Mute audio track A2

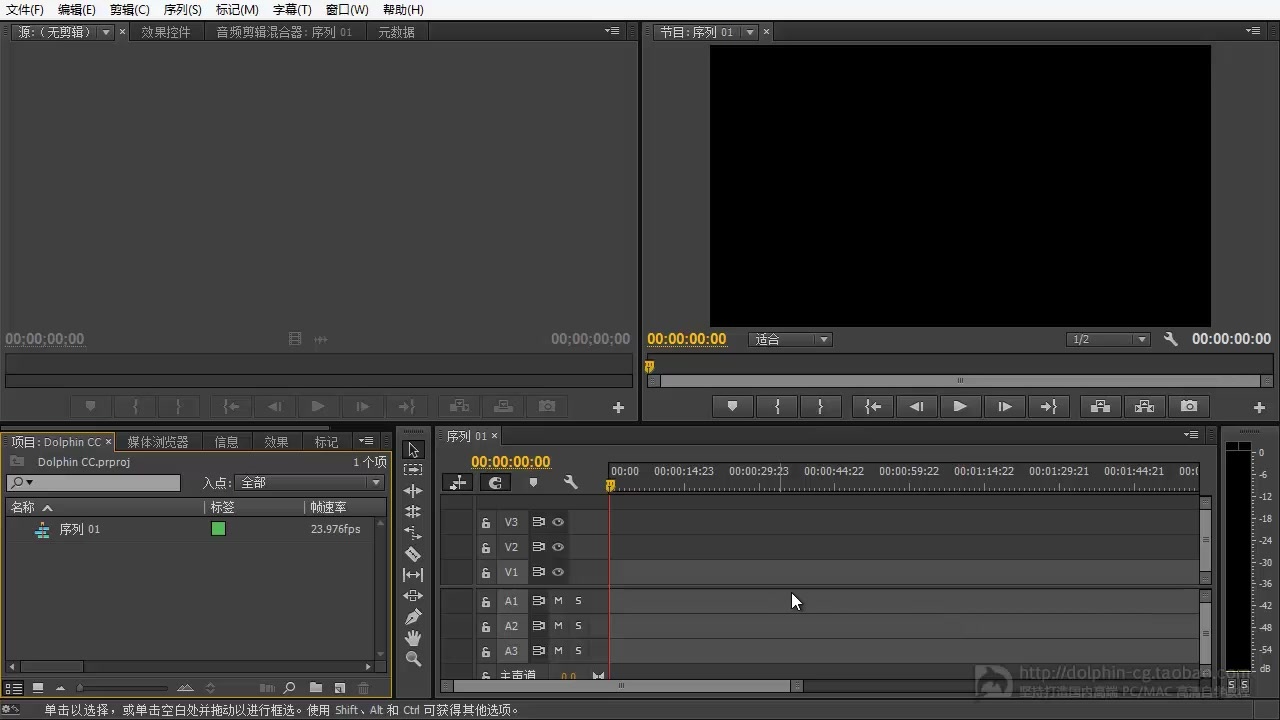(x=558, y=626)
